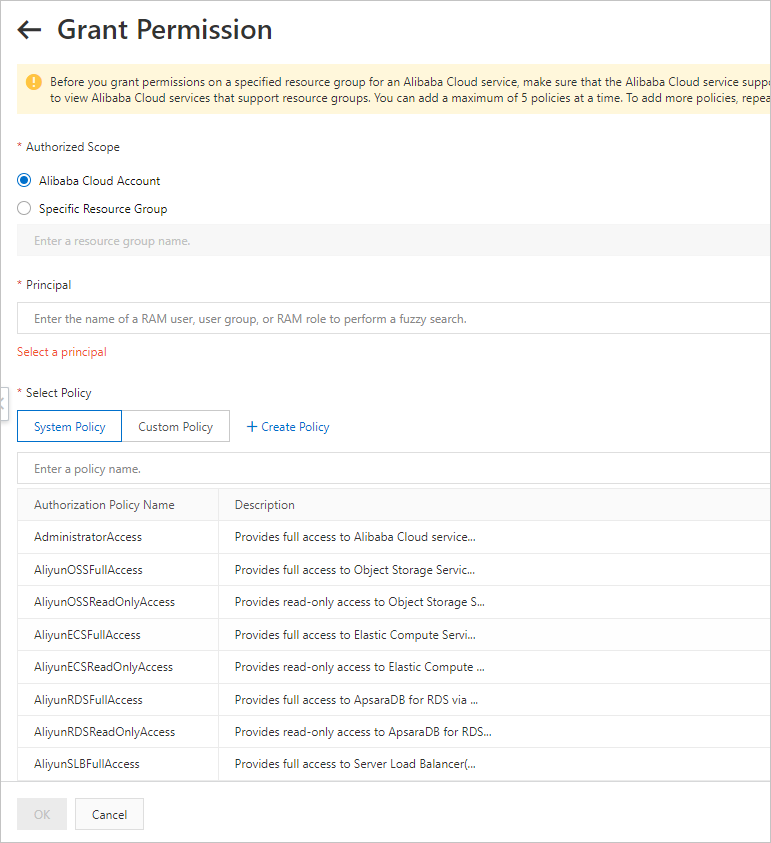This screenshot has height=843, width=771.
Task: Click description 'Provides full access to Alibaba Cloud service...'
Action: pos(355,537)
